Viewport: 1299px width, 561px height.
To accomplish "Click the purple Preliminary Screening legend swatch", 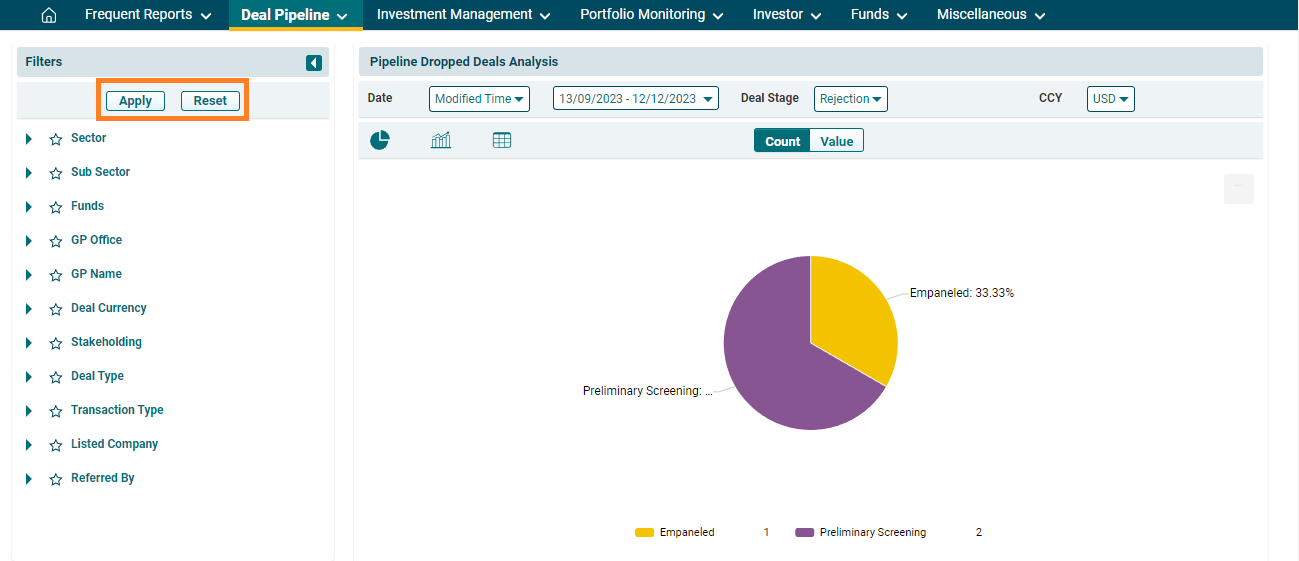I will 804,532.
